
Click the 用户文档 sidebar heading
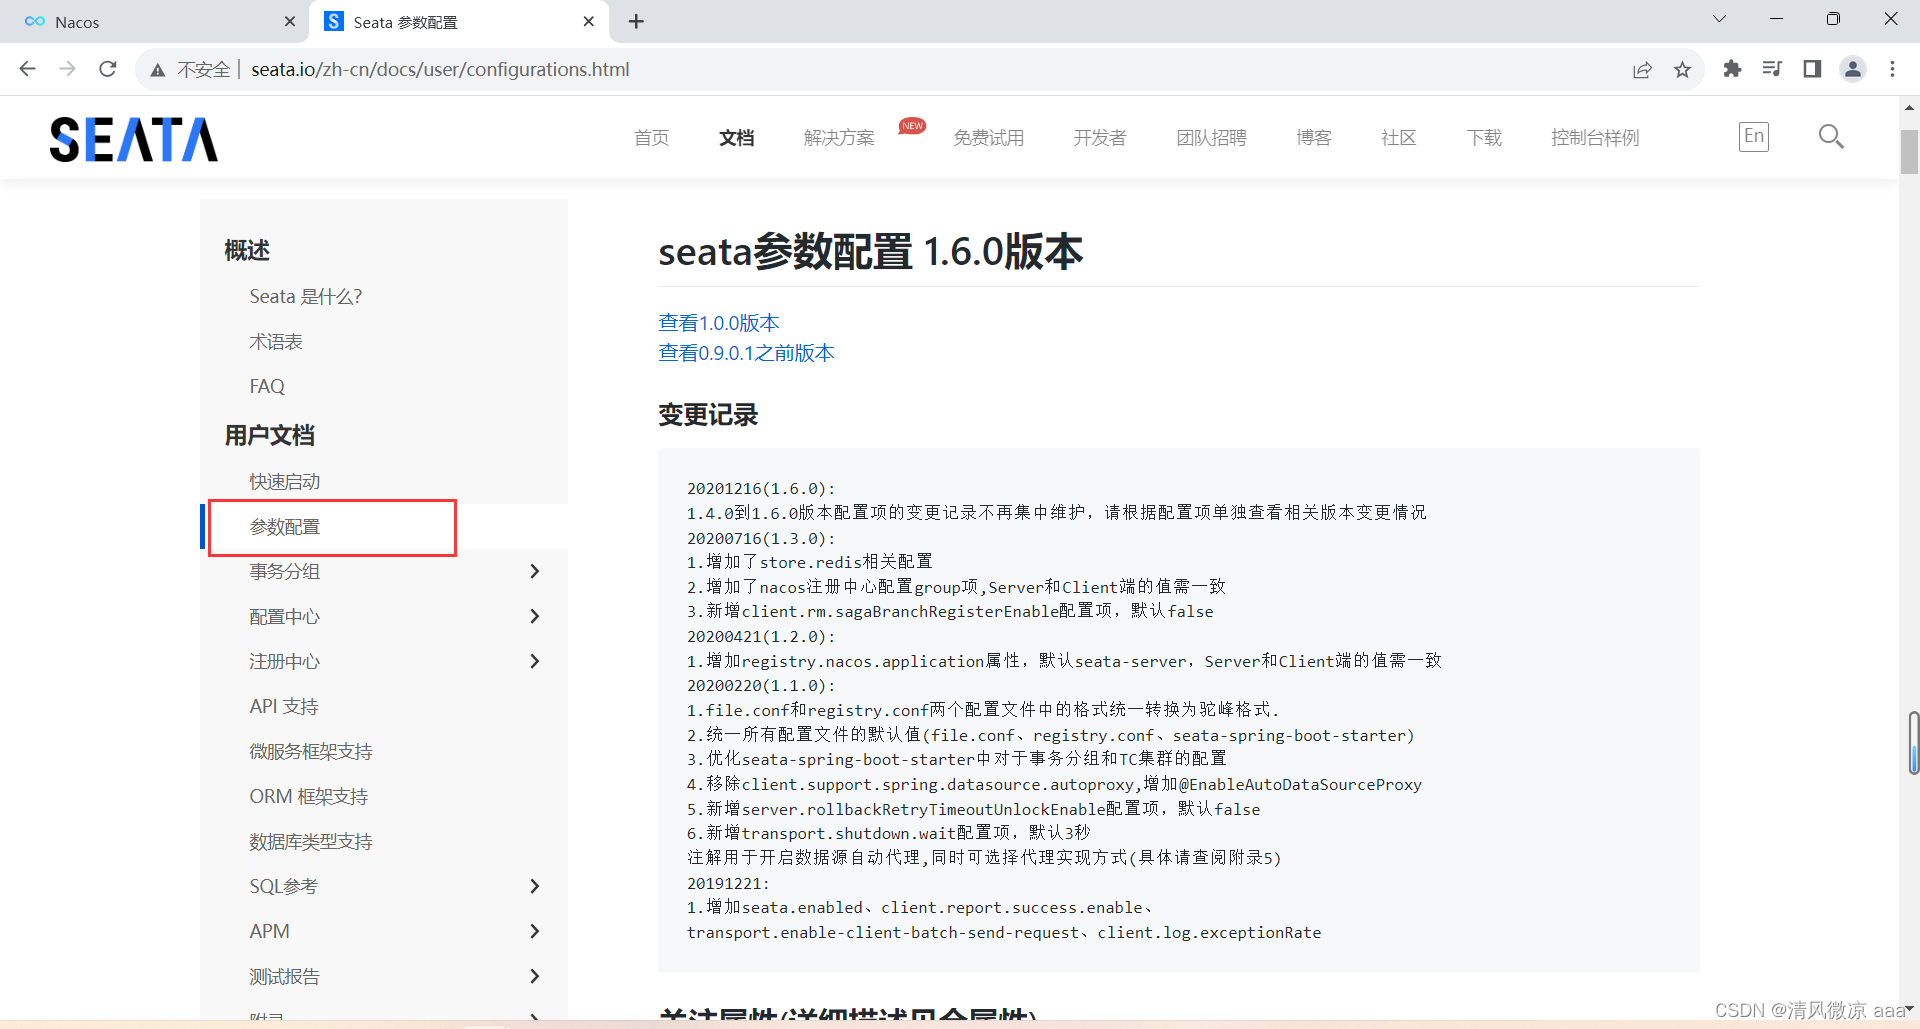coord(270,435)
